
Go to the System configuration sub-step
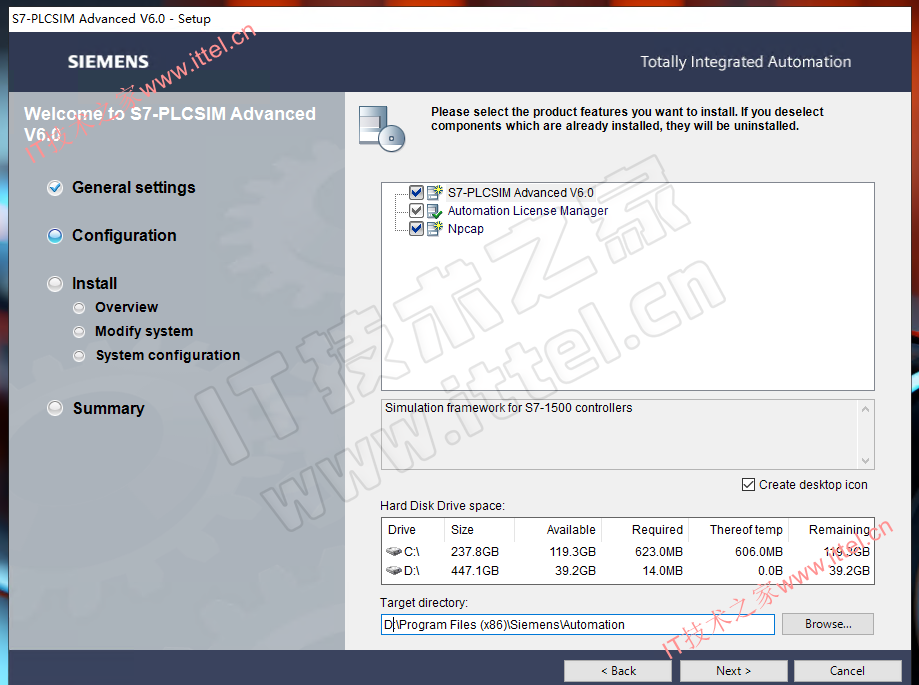[x=168, y=355]
